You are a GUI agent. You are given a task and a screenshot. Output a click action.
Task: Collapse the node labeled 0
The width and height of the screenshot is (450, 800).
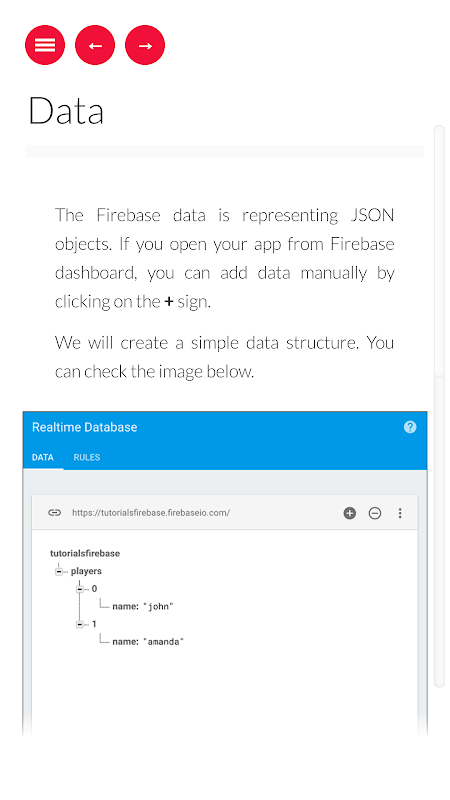coord(80,589)
